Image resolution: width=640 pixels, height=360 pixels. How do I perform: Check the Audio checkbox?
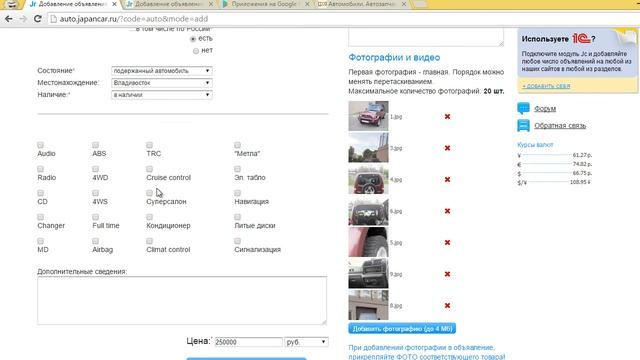point(40,145)
